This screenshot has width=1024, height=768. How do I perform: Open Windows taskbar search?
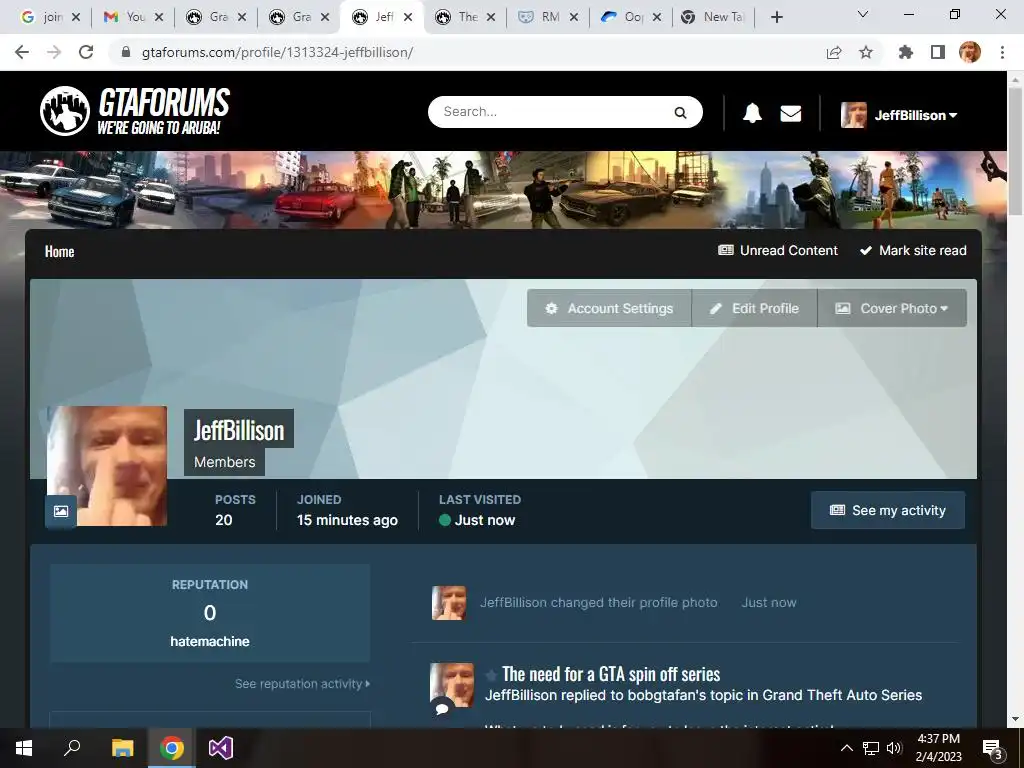72,748
